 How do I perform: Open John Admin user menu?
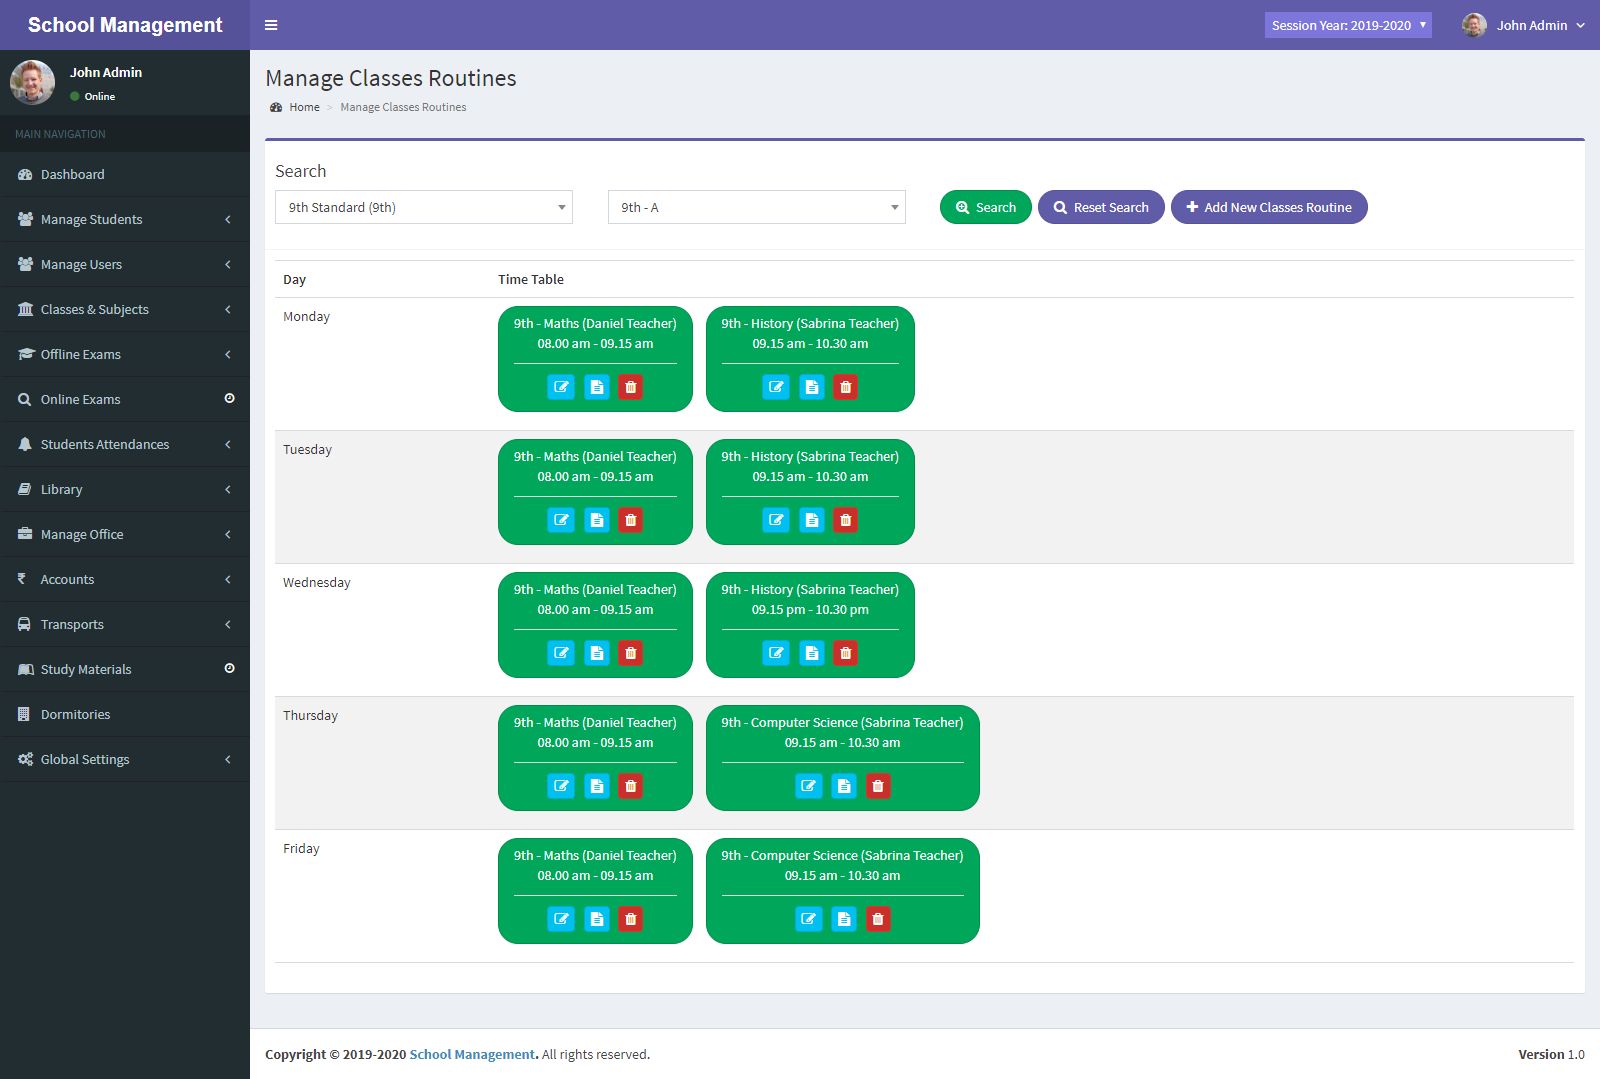(x=1524, y=25)
